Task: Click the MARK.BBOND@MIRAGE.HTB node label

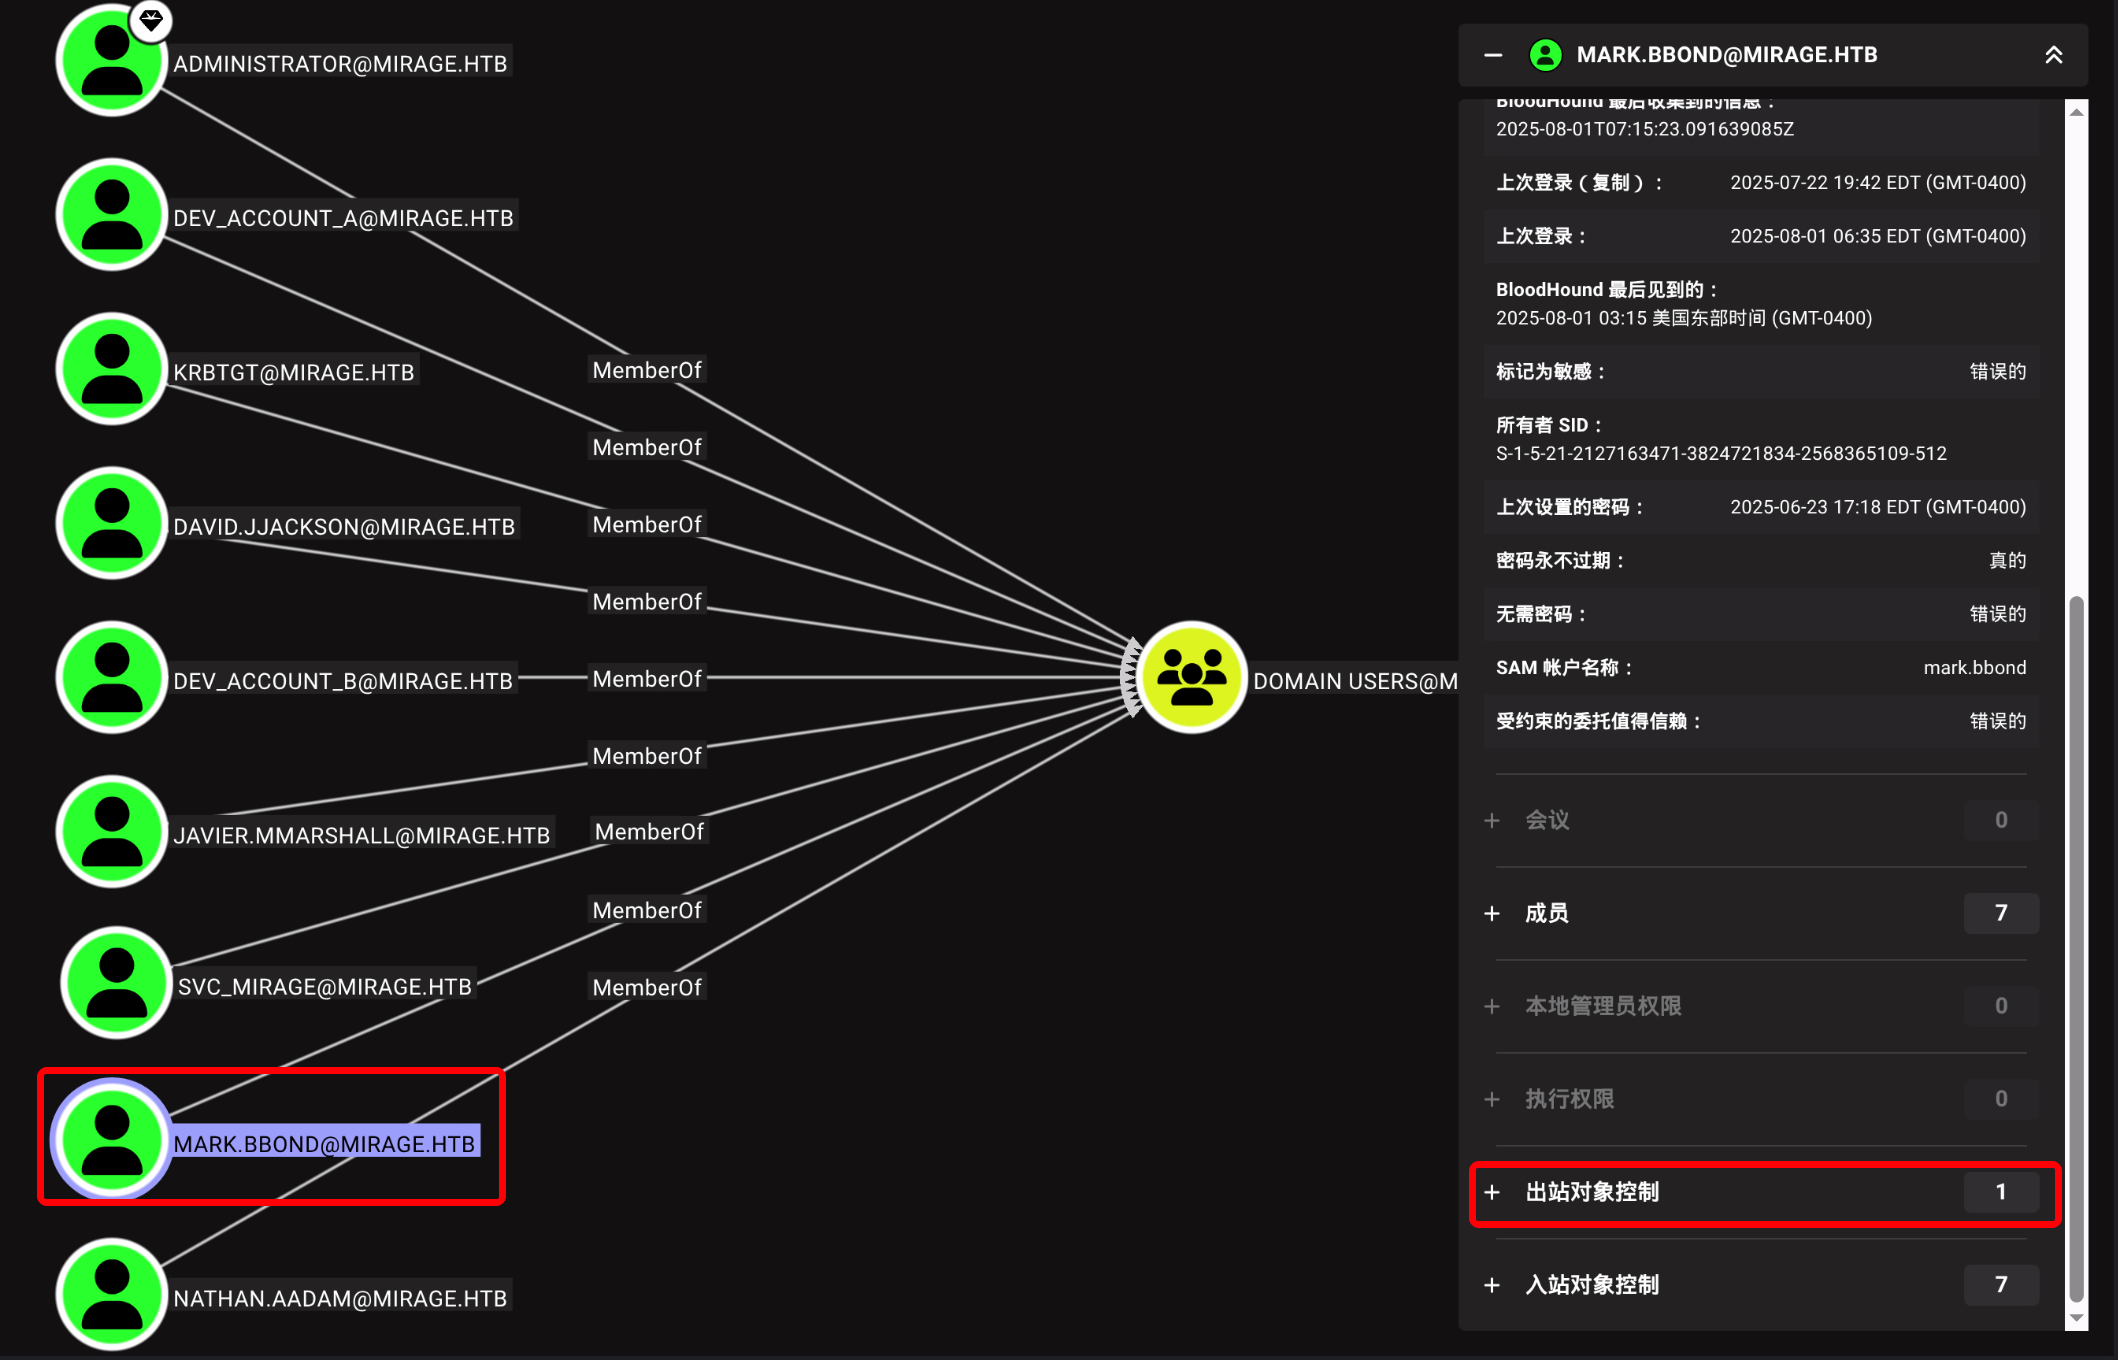Action: pyautogui.click(x=324, y=1143)
